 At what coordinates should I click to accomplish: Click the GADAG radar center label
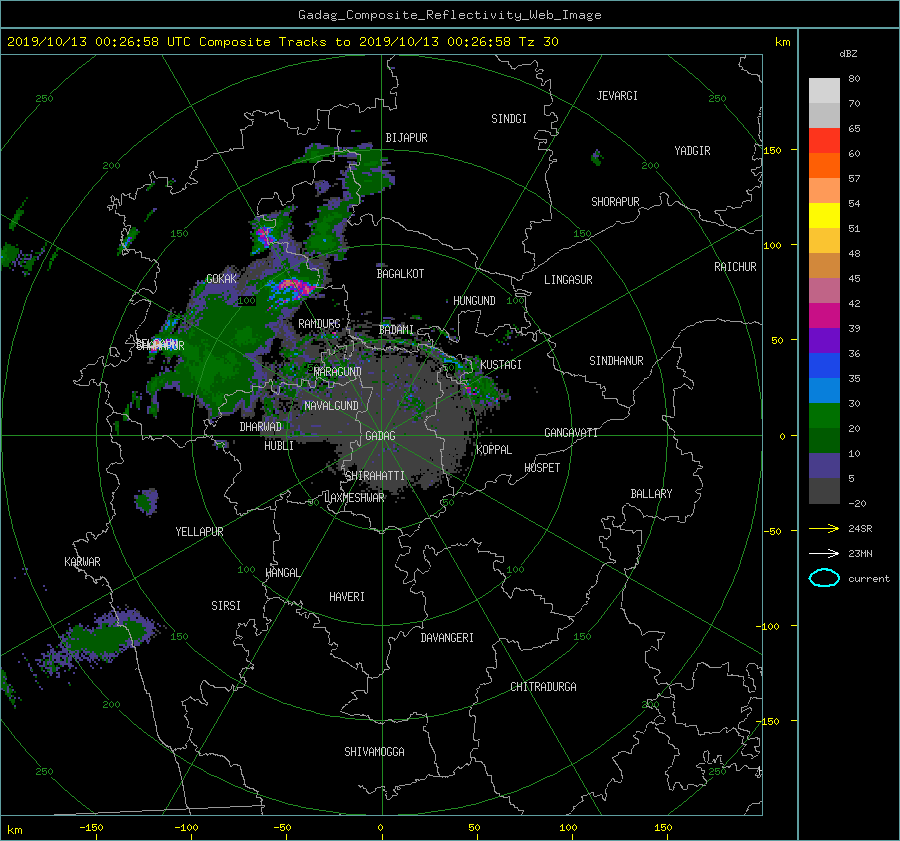(x=380, y=436)
